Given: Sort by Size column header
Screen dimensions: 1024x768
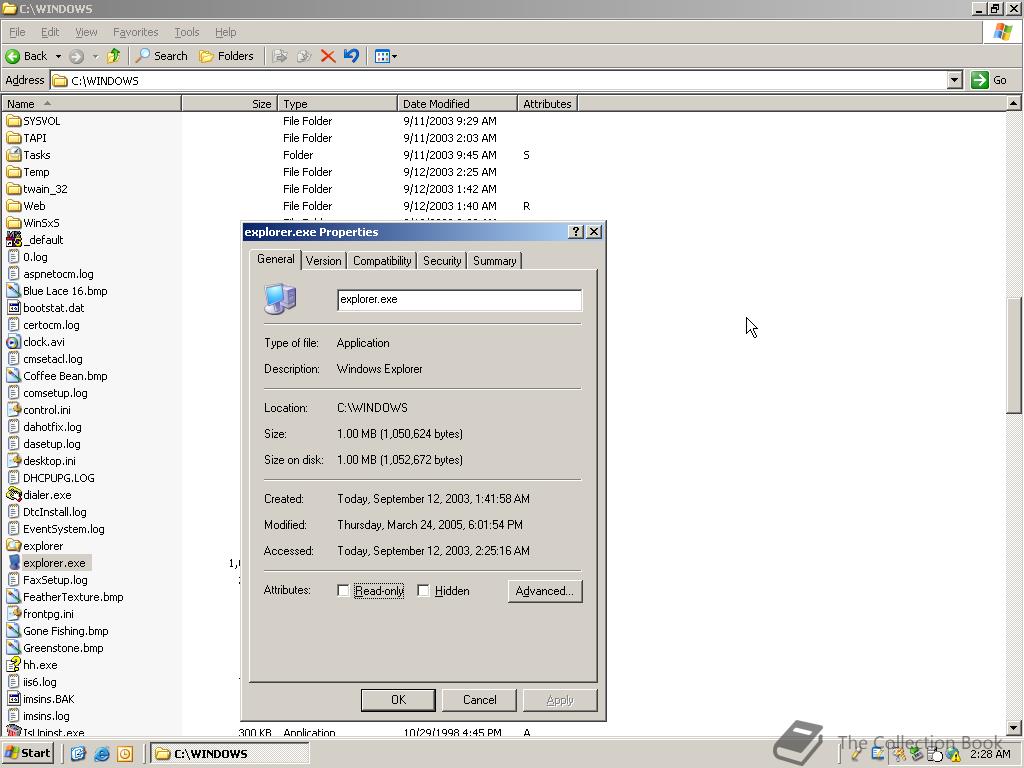Looking at the screenshot, I should pos(229,104).
